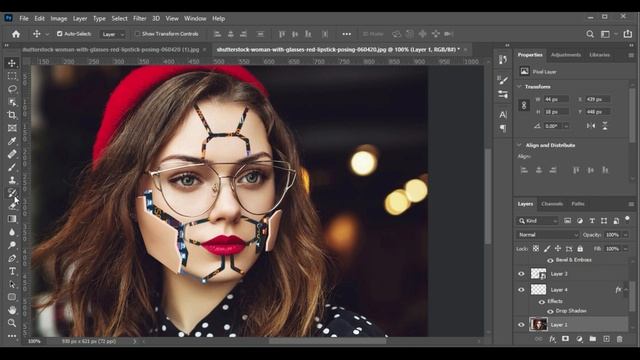Click the delete layer trash icon
The width and height of the screenshot is (640, 360).
click(x=620, y=339)
